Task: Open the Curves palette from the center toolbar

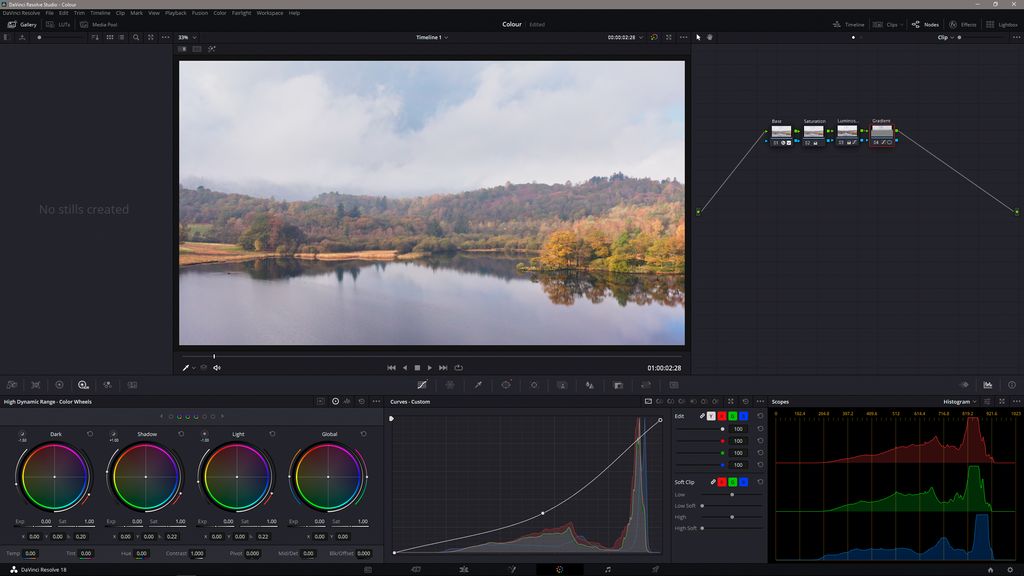Action: pos(421,384)
